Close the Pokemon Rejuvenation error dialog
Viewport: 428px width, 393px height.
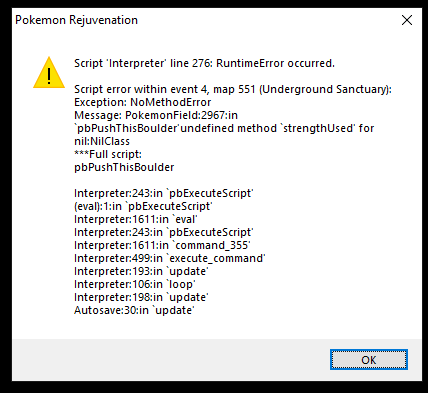coord(407,20)
